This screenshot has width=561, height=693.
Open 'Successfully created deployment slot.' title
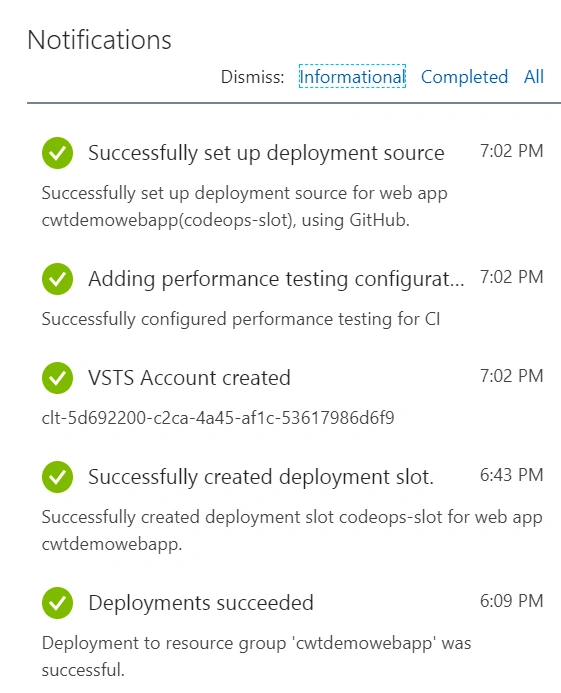(x=261, y=477)
